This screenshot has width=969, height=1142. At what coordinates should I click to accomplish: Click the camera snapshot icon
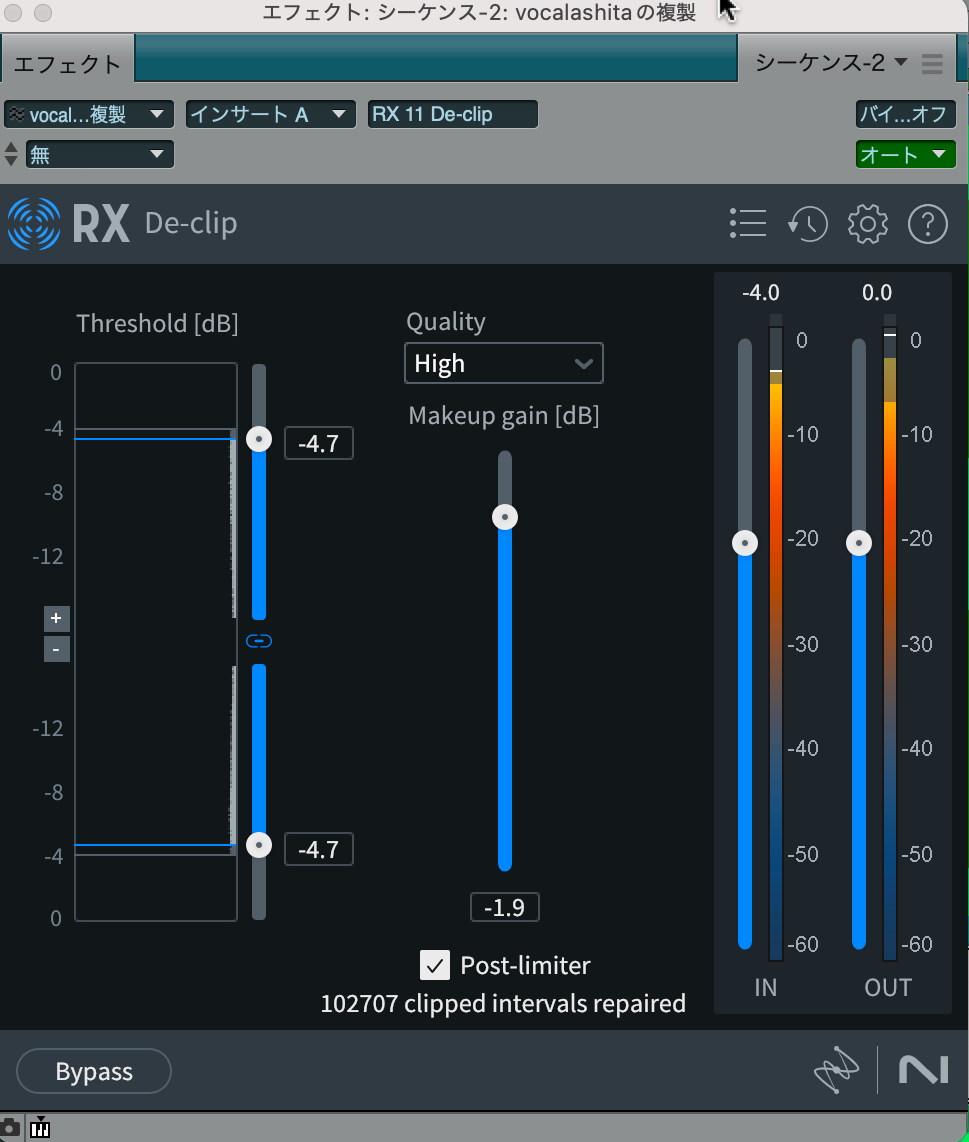tap(9, 1128)
